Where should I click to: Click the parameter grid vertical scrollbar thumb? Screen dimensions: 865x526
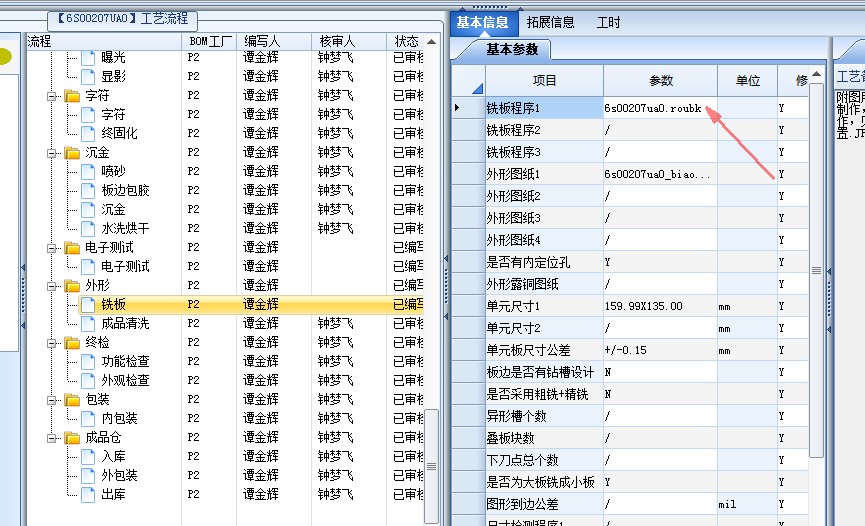click(816, 270)
